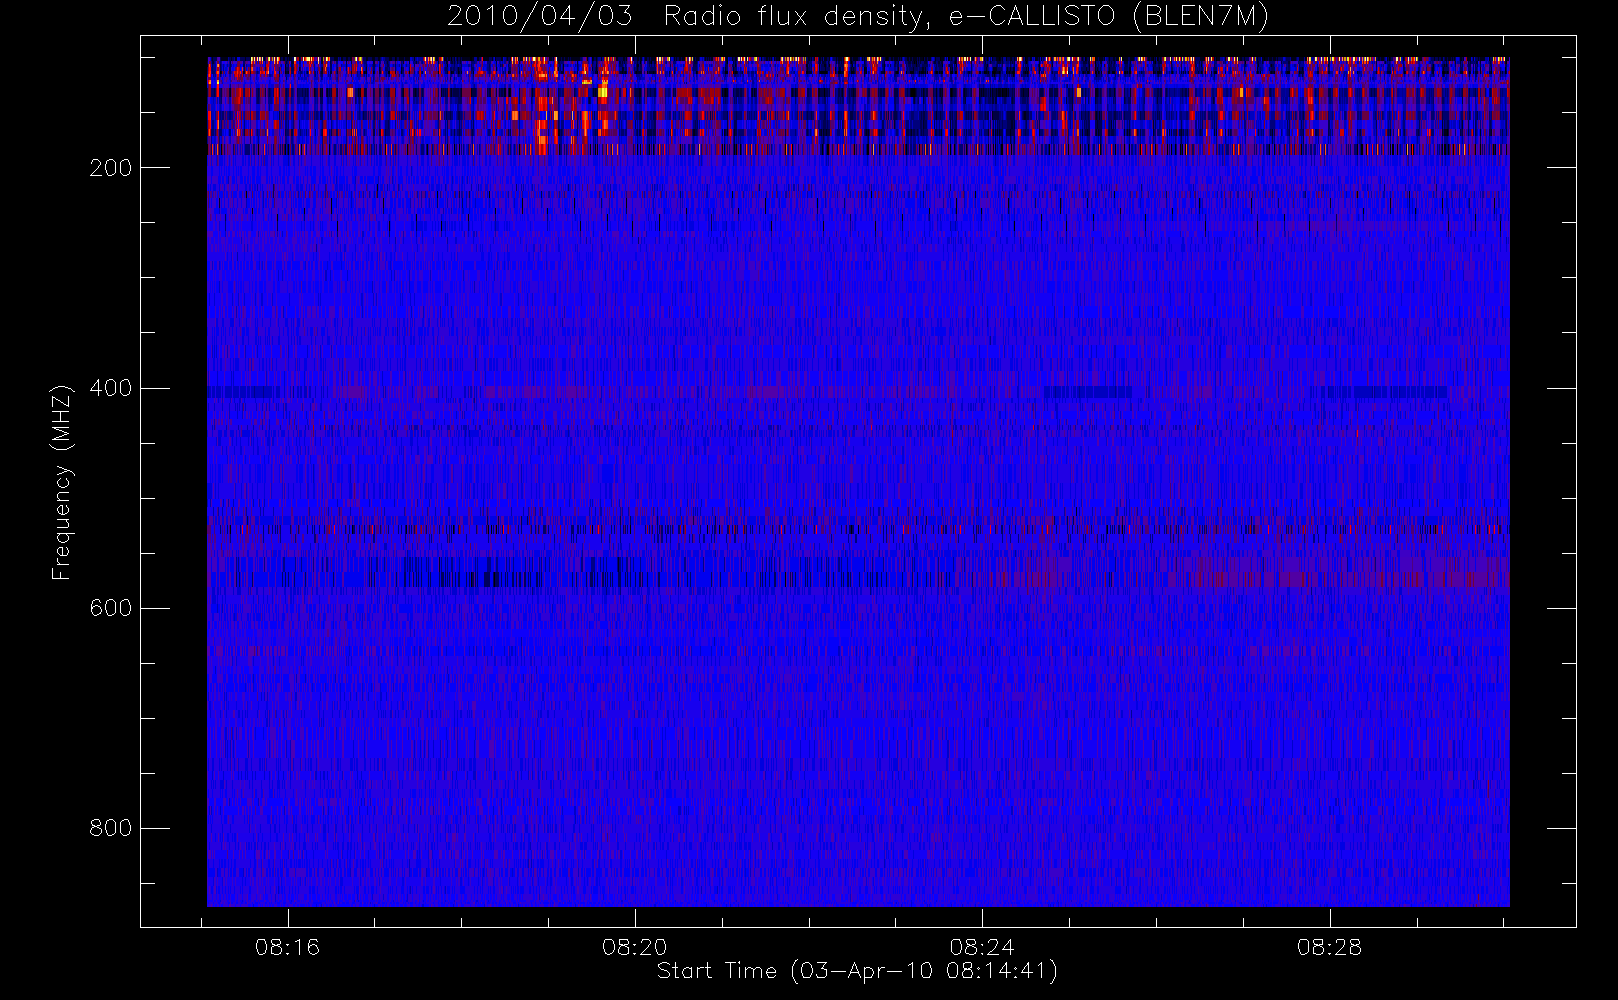Image resolution: width=1618 pixels, height=1000 pixels.
Task: Click the 400 frequency tick label
Action: click(111, 388)
